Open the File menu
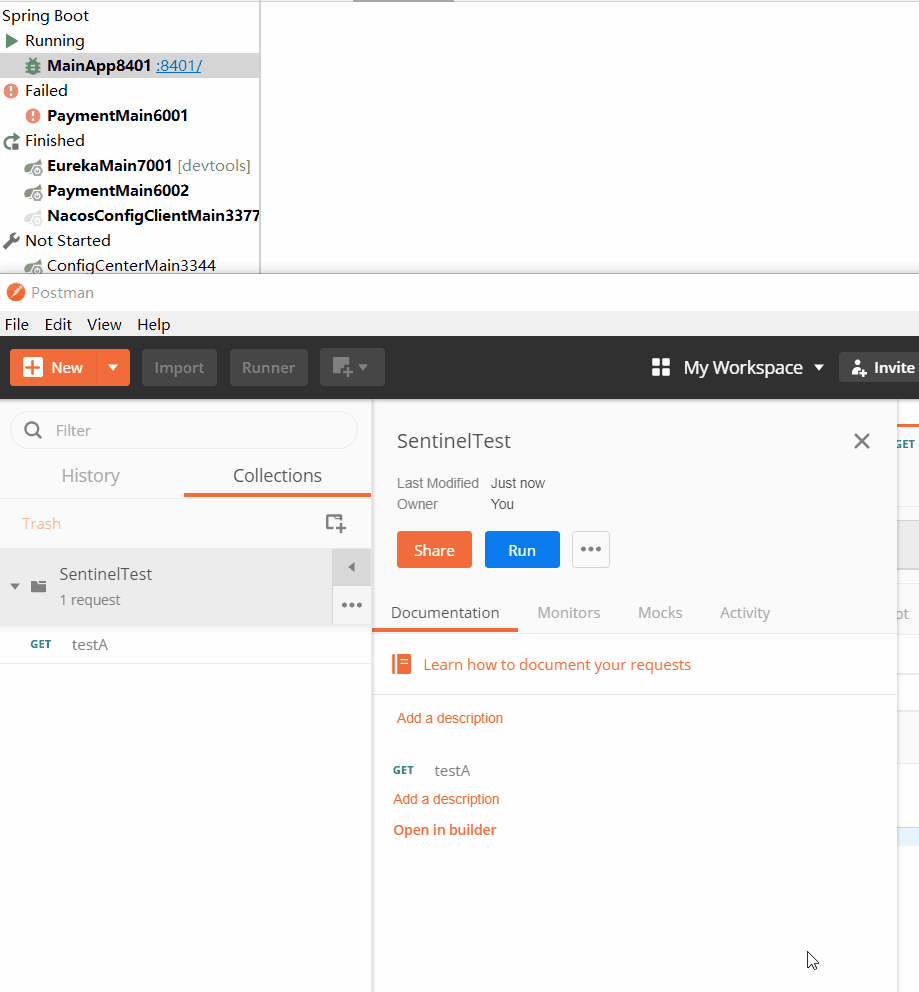 point(16,325)
